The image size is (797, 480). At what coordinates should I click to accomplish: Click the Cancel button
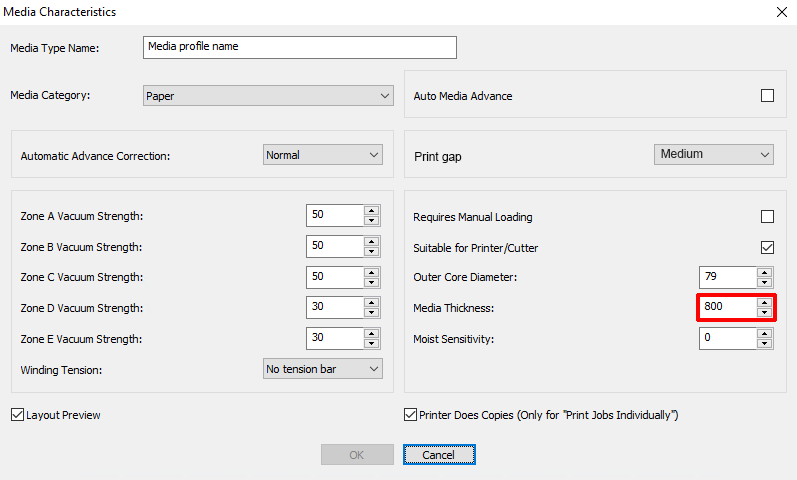point(439,455)
